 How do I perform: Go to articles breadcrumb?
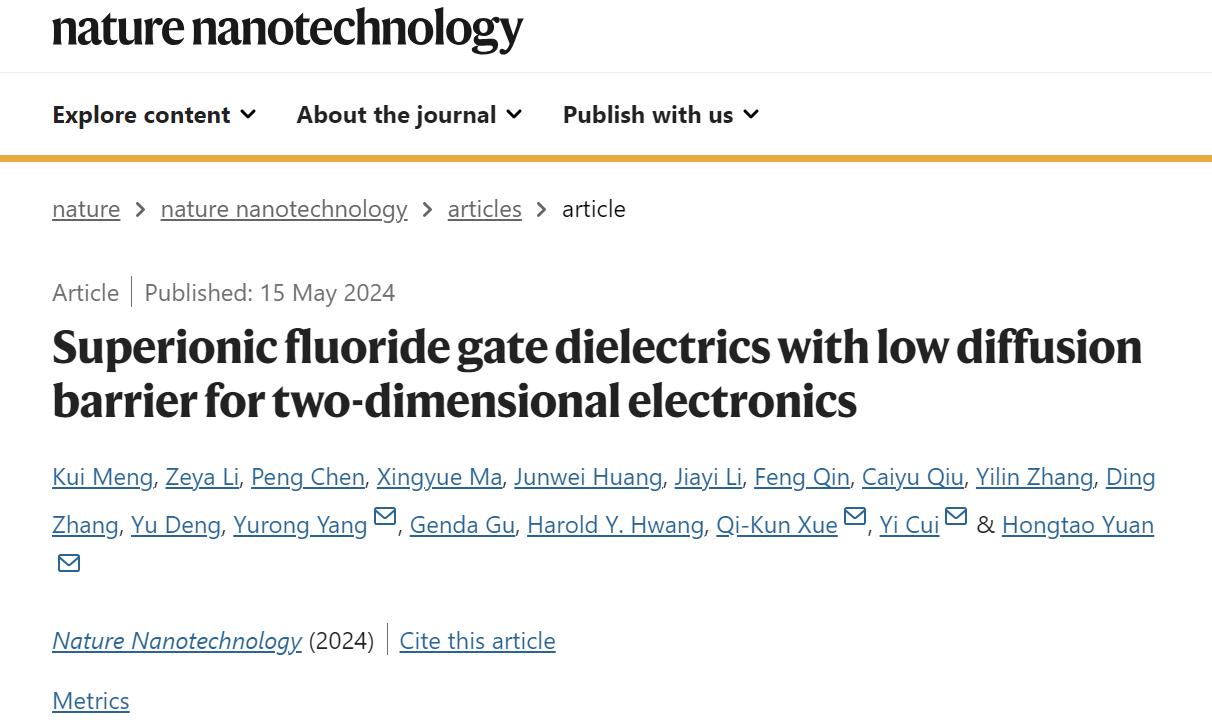485,209
